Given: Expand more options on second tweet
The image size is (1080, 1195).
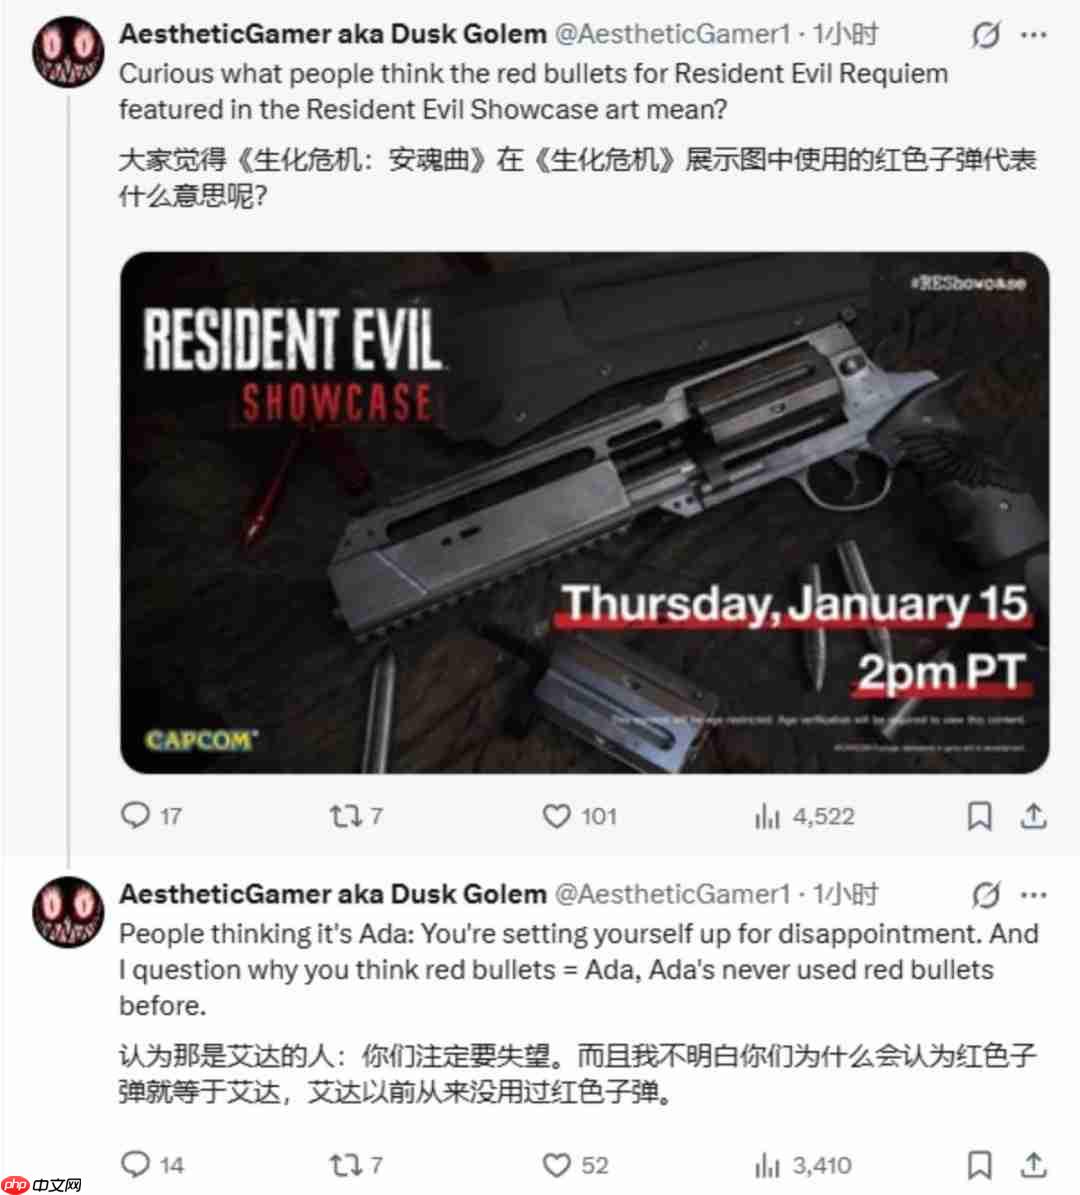Looking at the screenshot, I should point(1034,895).
